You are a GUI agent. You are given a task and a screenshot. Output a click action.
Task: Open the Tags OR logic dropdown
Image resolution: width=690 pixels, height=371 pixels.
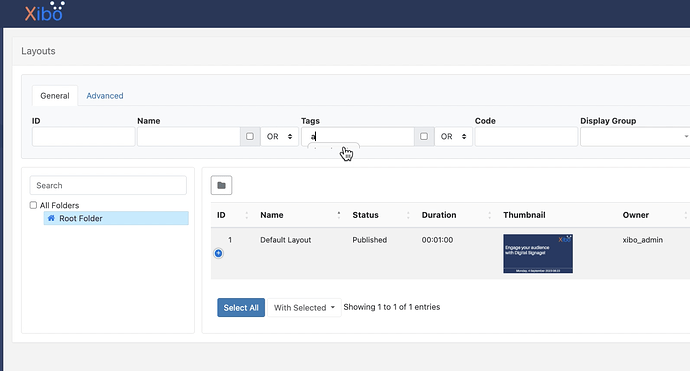click(x=453, y=136)
